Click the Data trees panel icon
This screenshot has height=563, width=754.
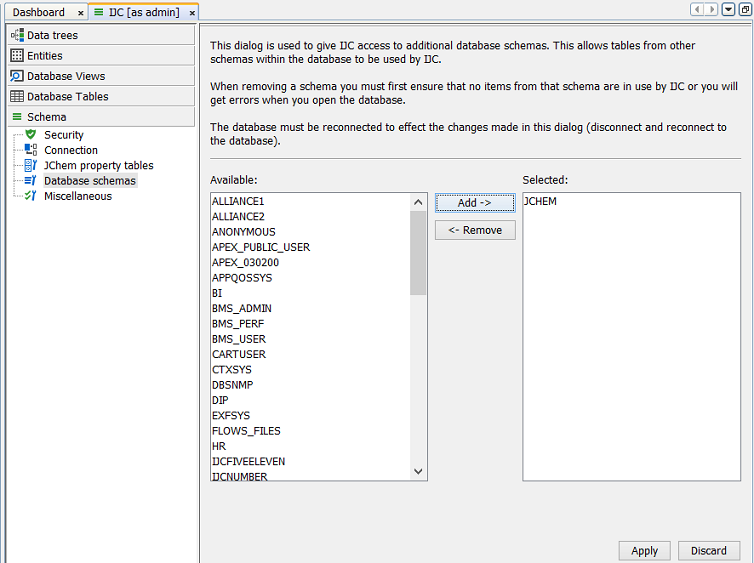tap(17, 35)
